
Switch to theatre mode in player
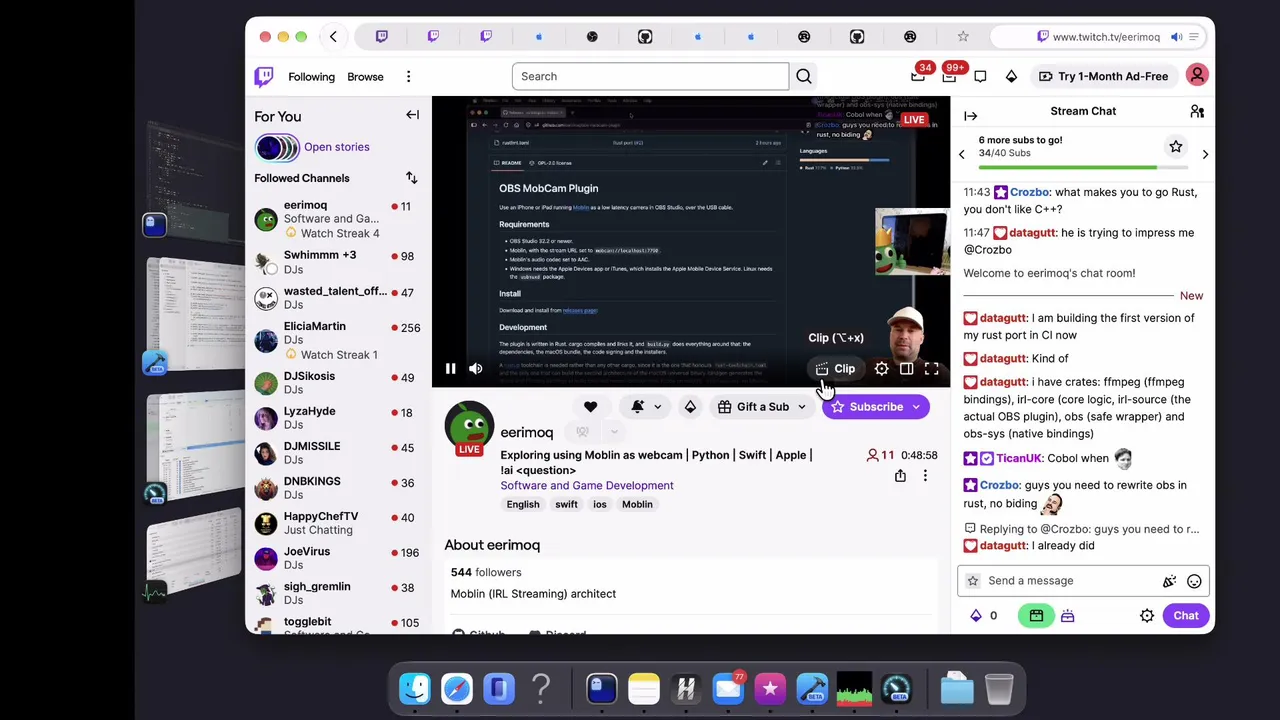click(906, 369)
